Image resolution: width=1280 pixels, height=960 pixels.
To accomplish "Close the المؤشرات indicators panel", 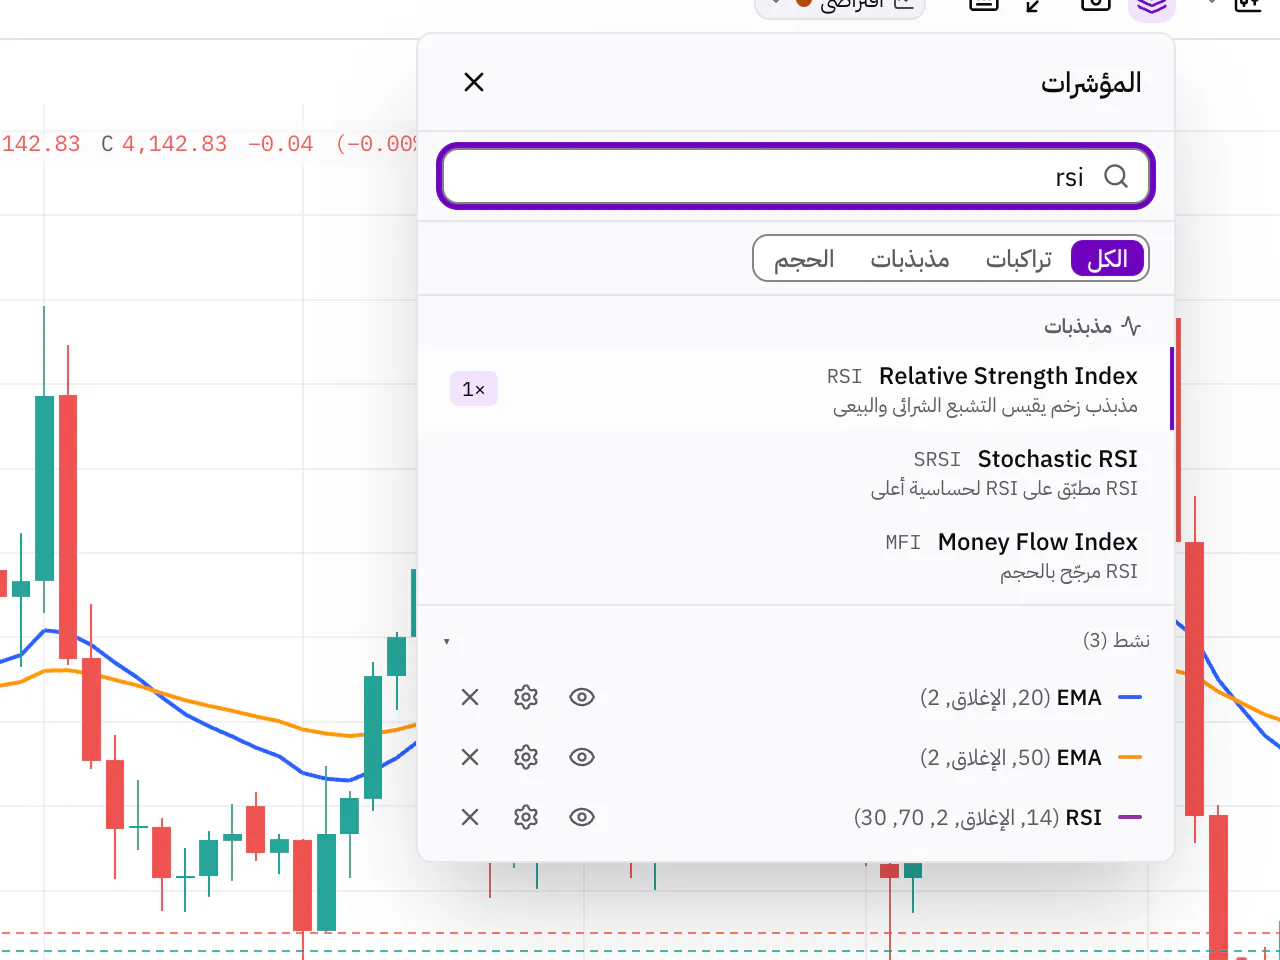I will [474, 82].
